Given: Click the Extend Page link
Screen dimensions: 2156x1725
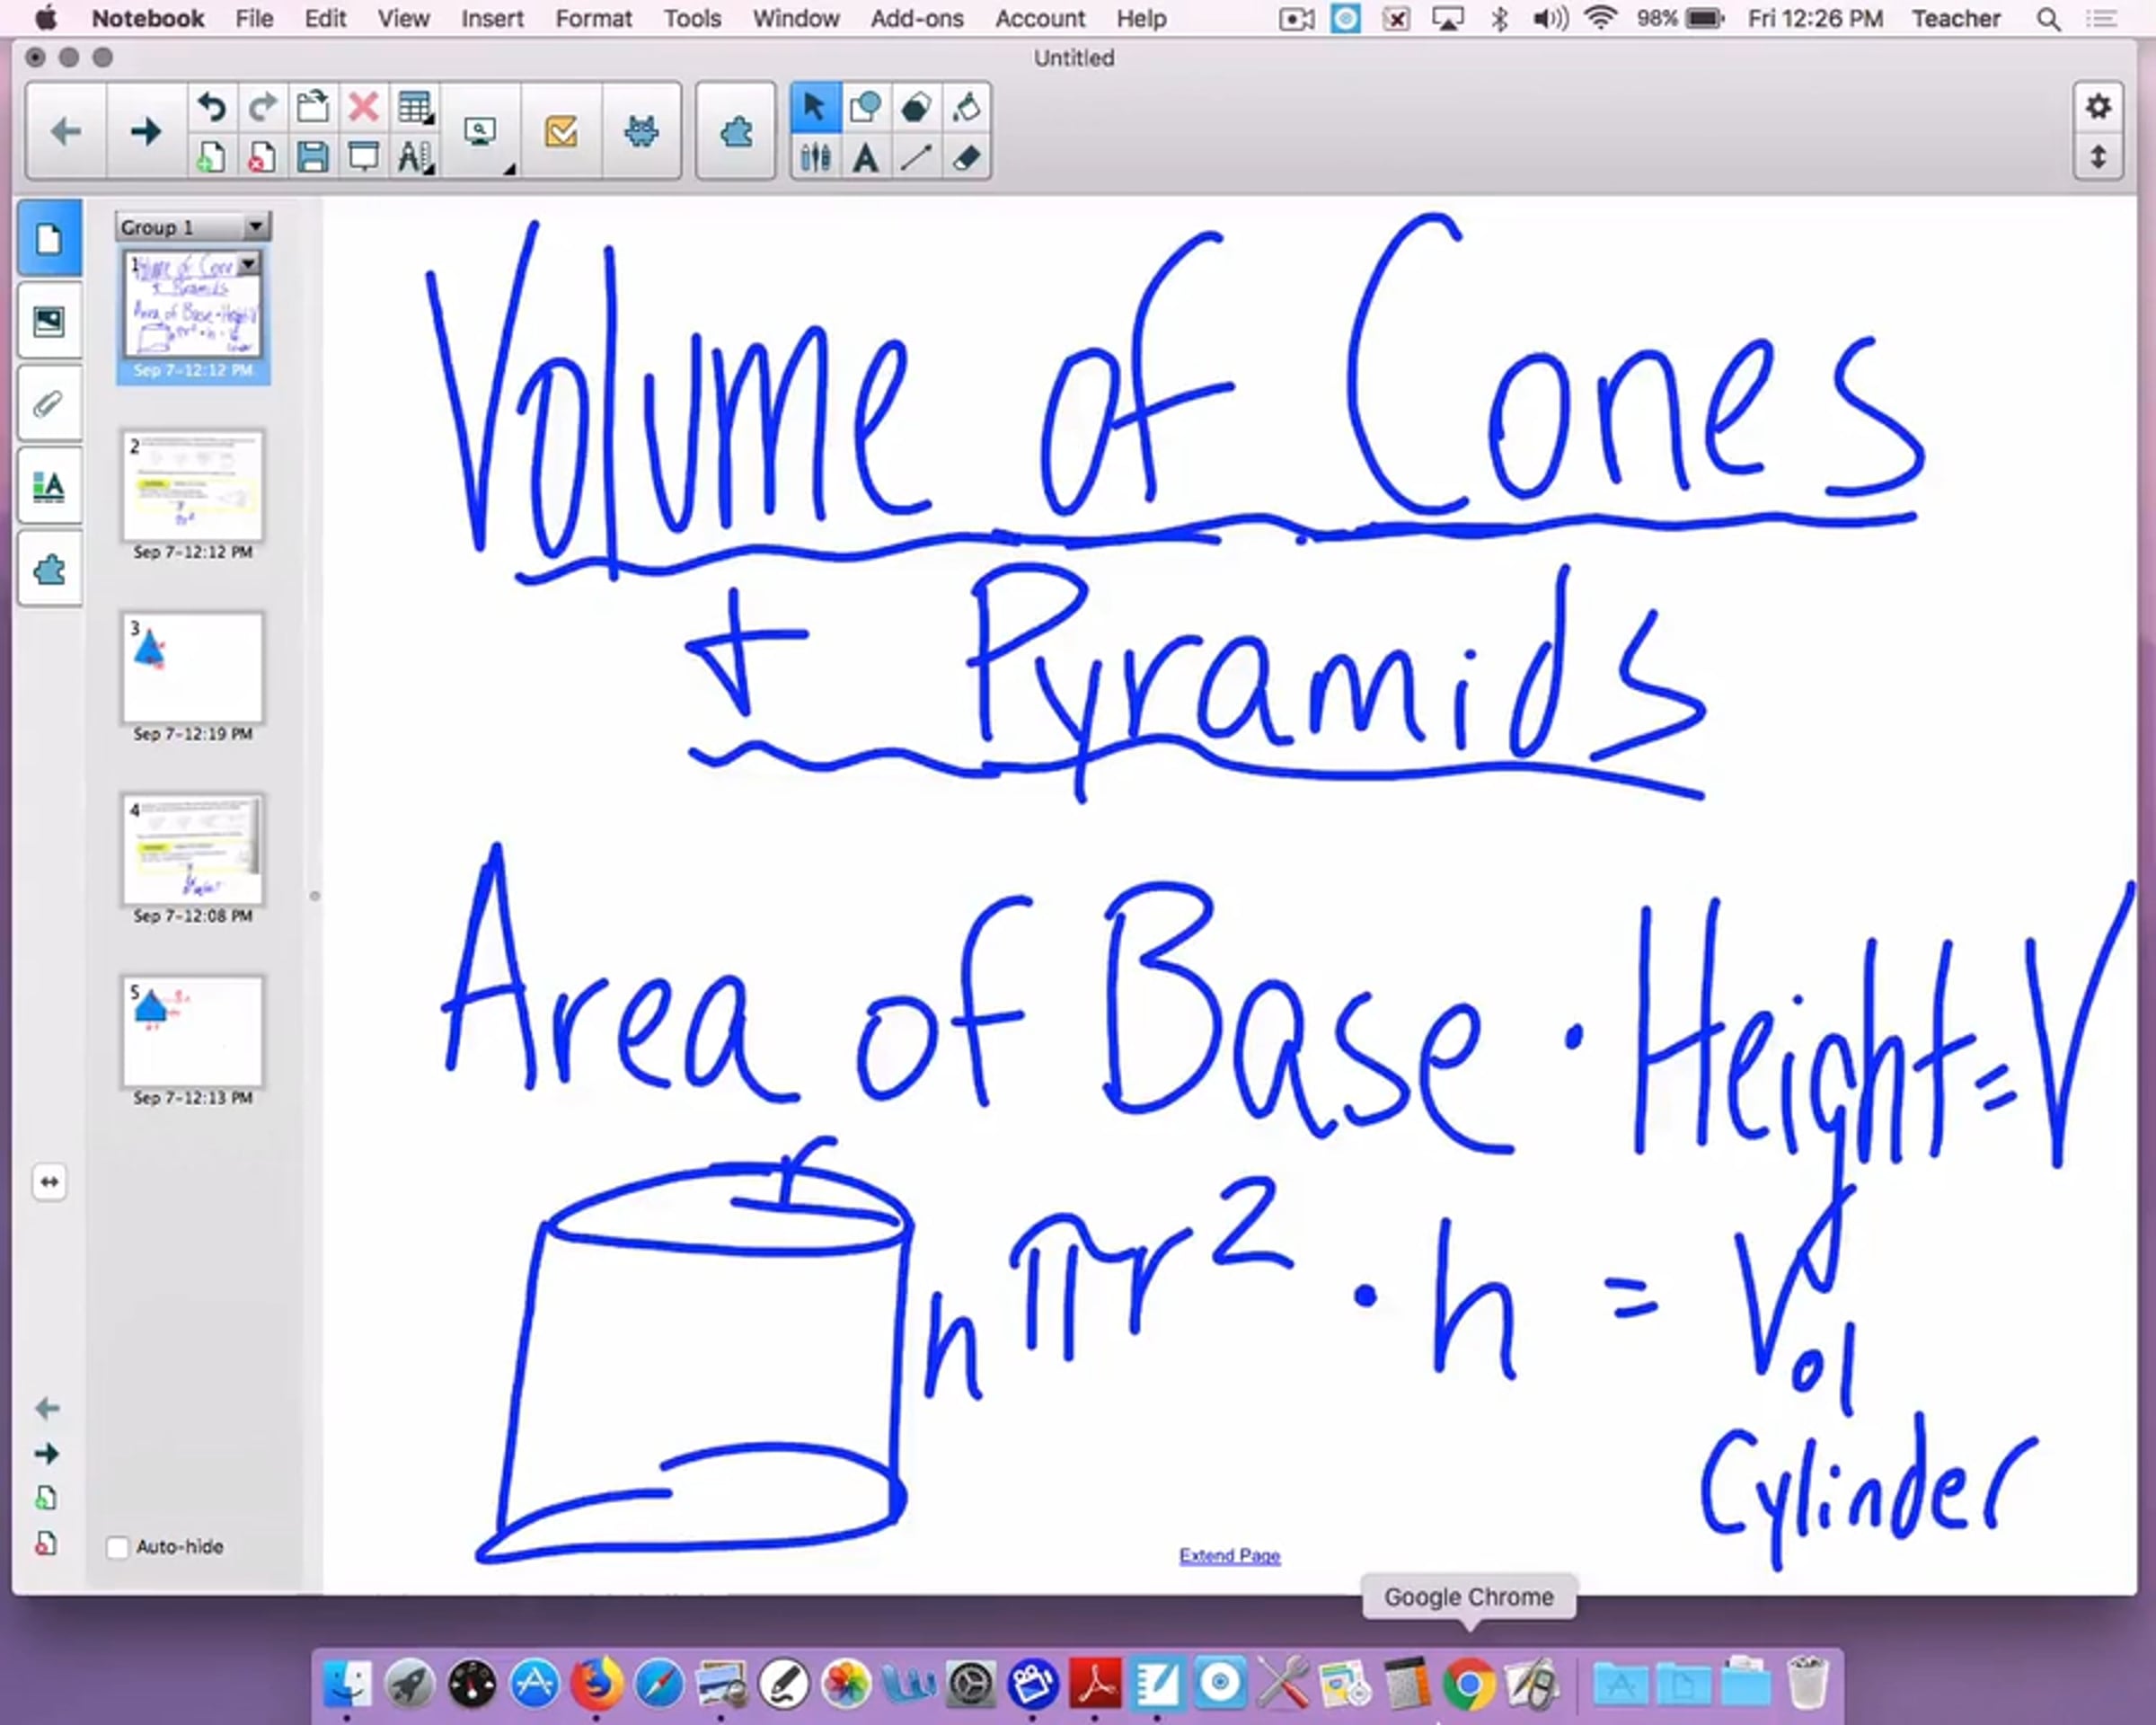Looking at the screenshot, I should tap(1229, 1555).
